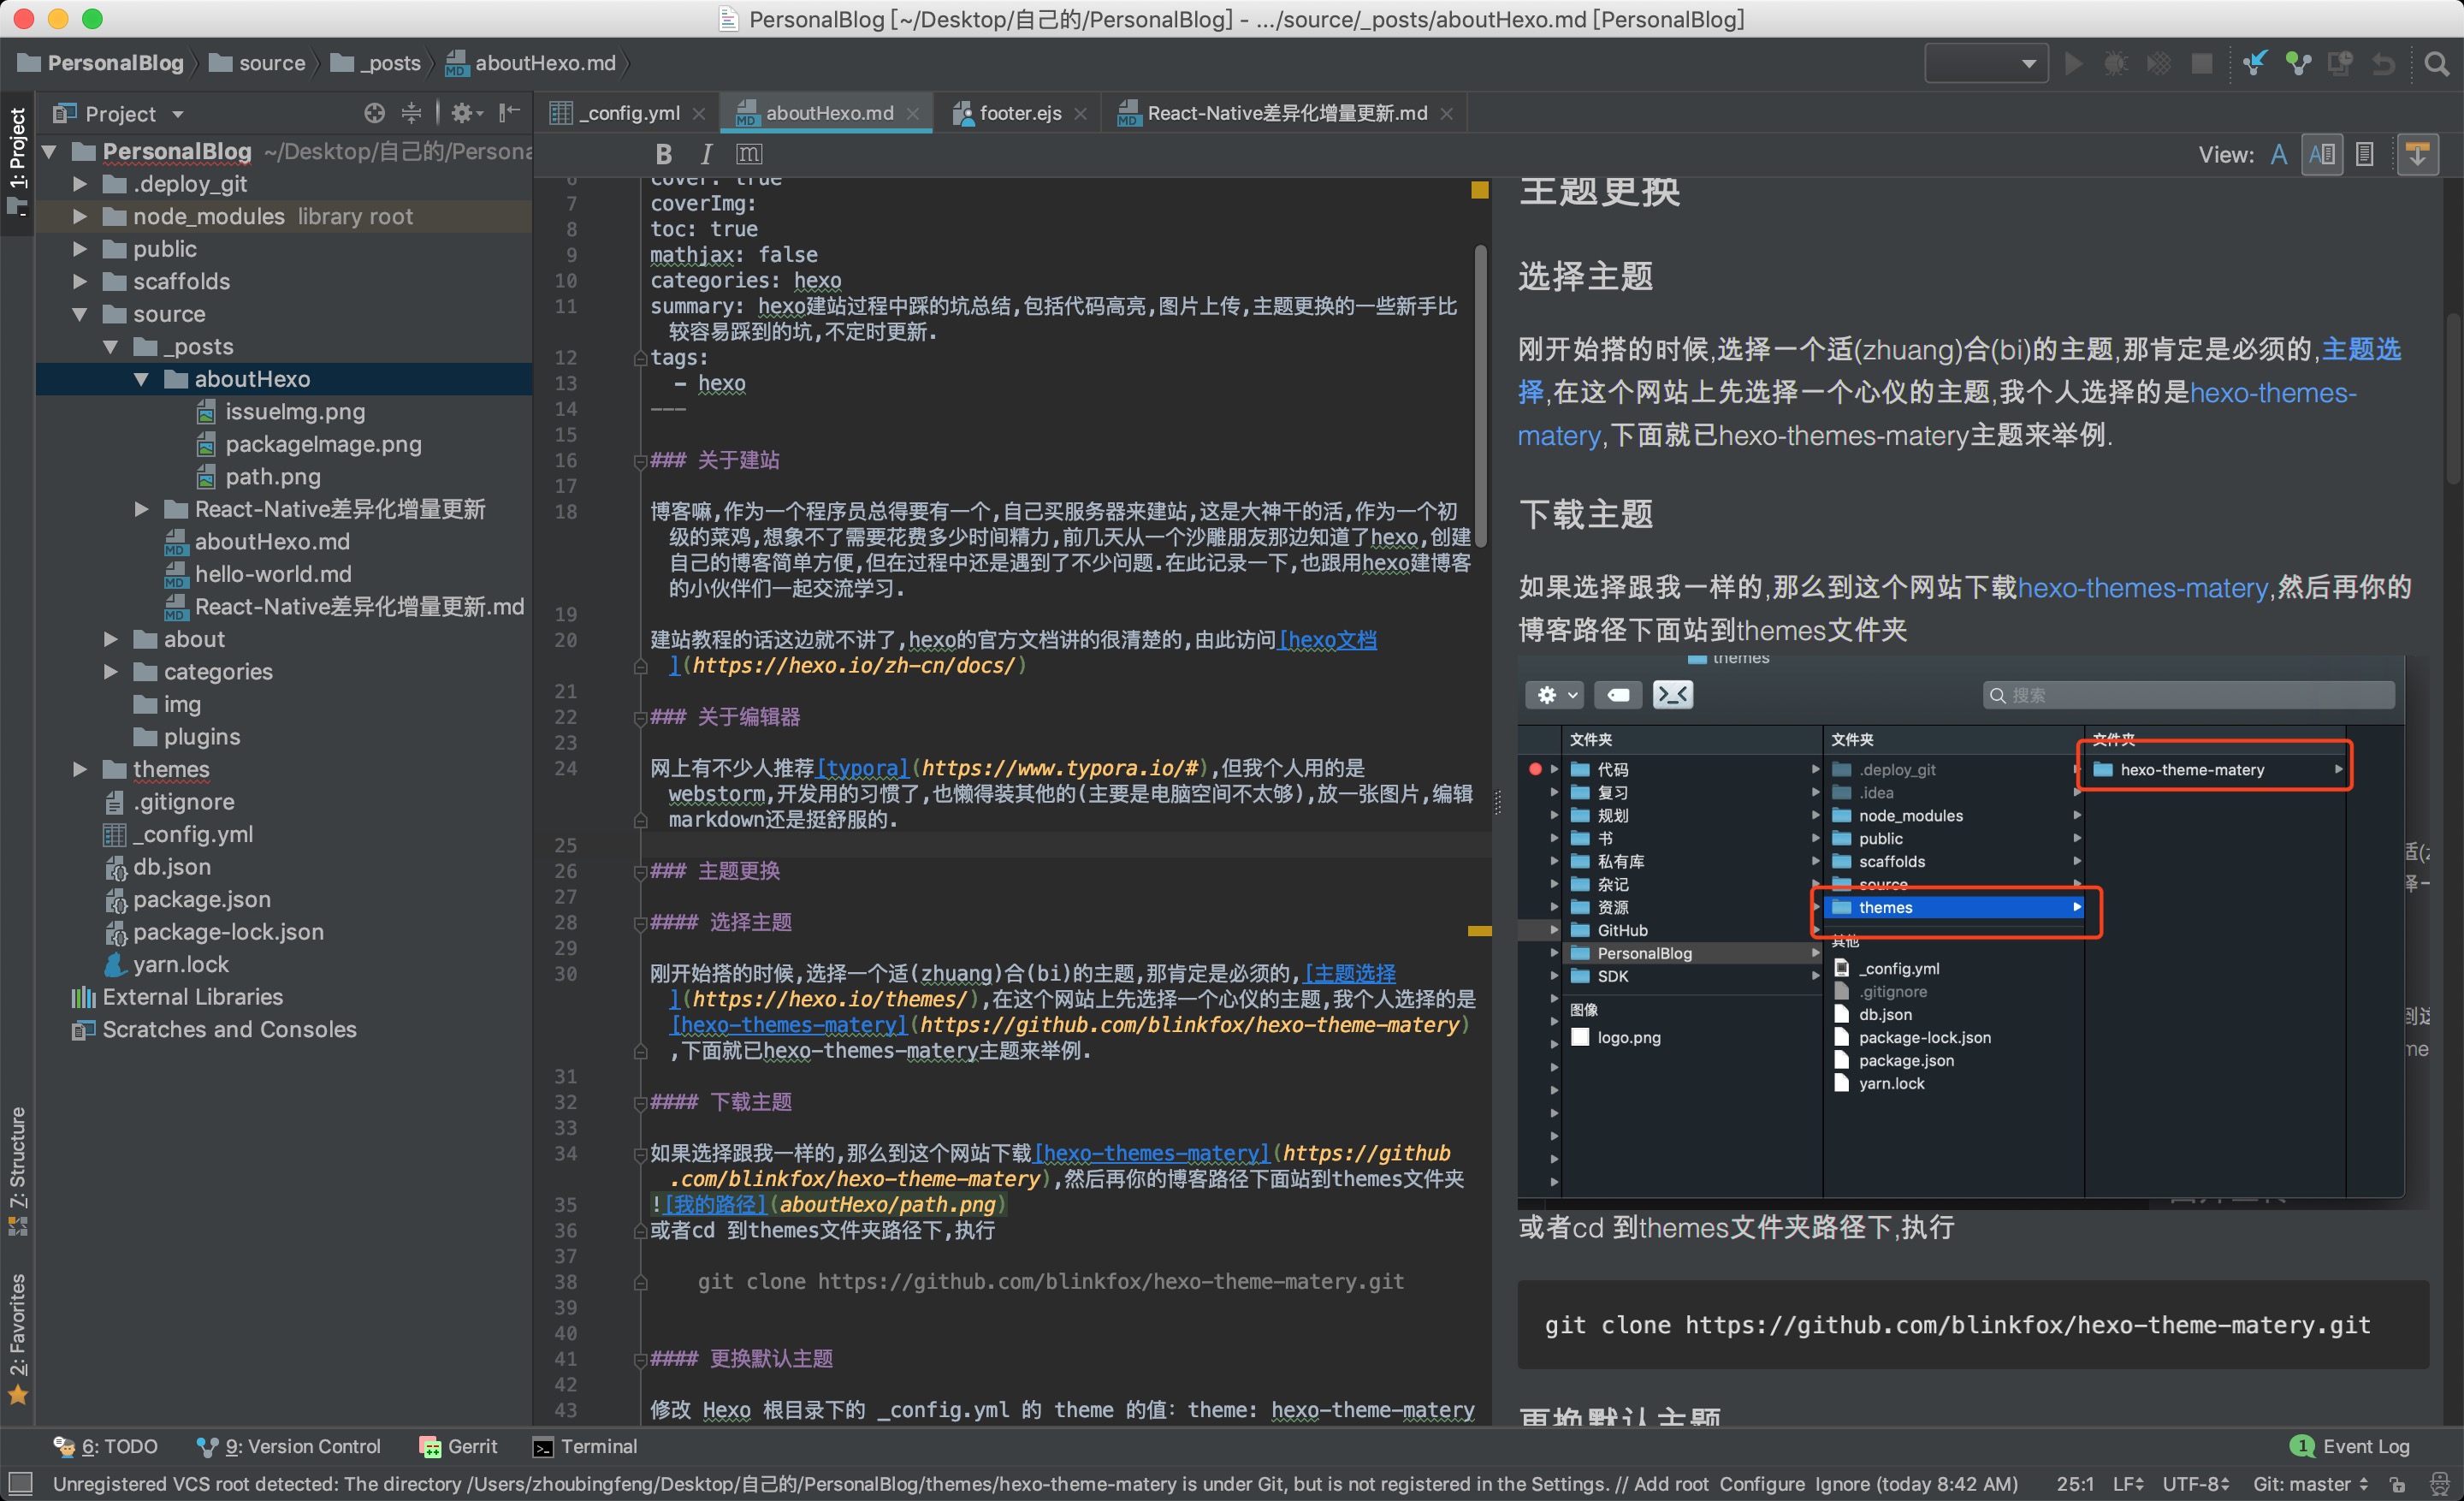The image size is (2464, 1501).
Task: Expand the node_modules folder
Action: pyautogui.click(x=80, y=217)
